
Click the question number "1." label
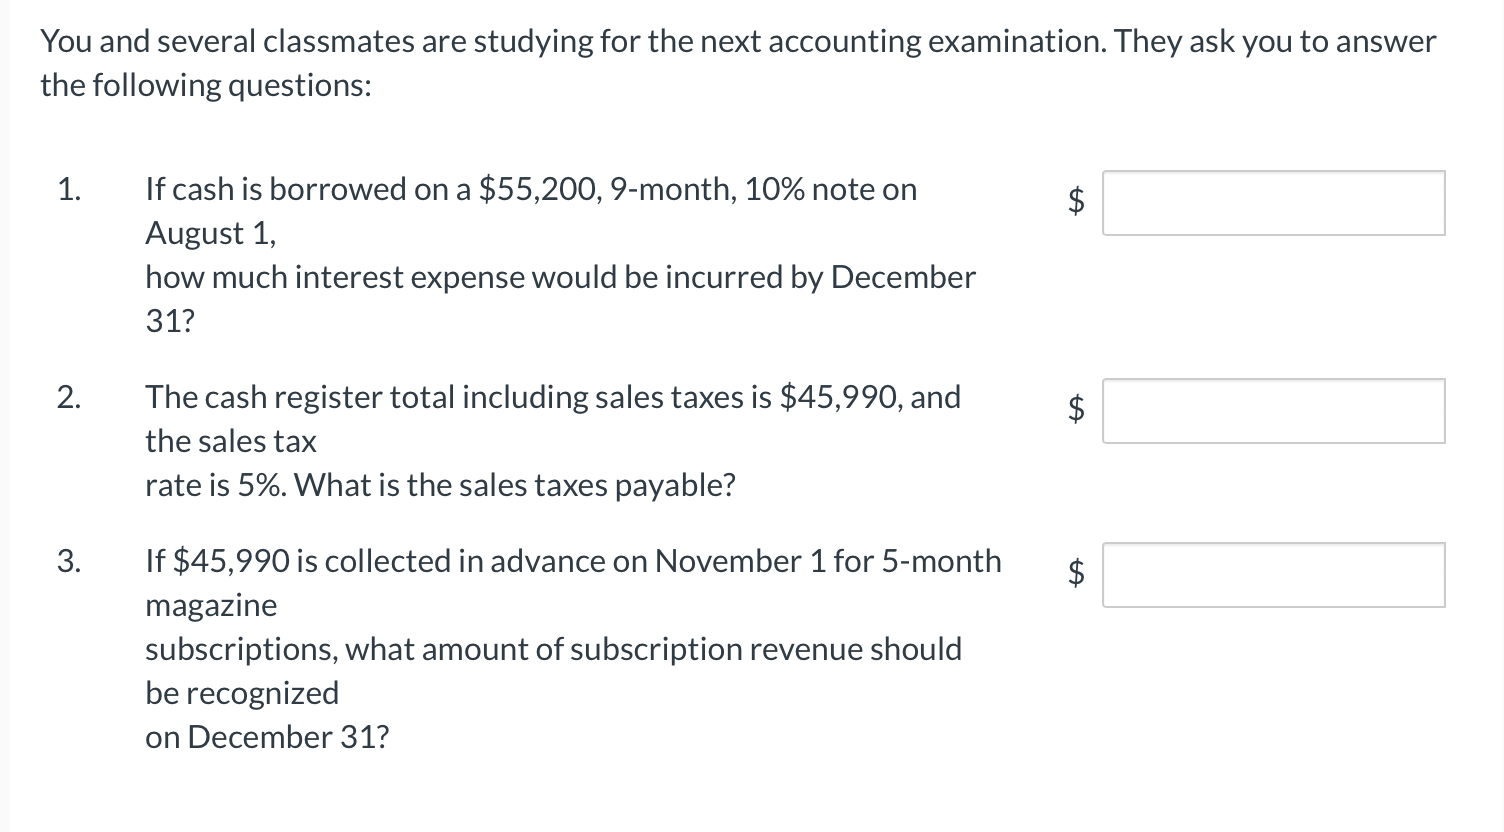point(68,189)
